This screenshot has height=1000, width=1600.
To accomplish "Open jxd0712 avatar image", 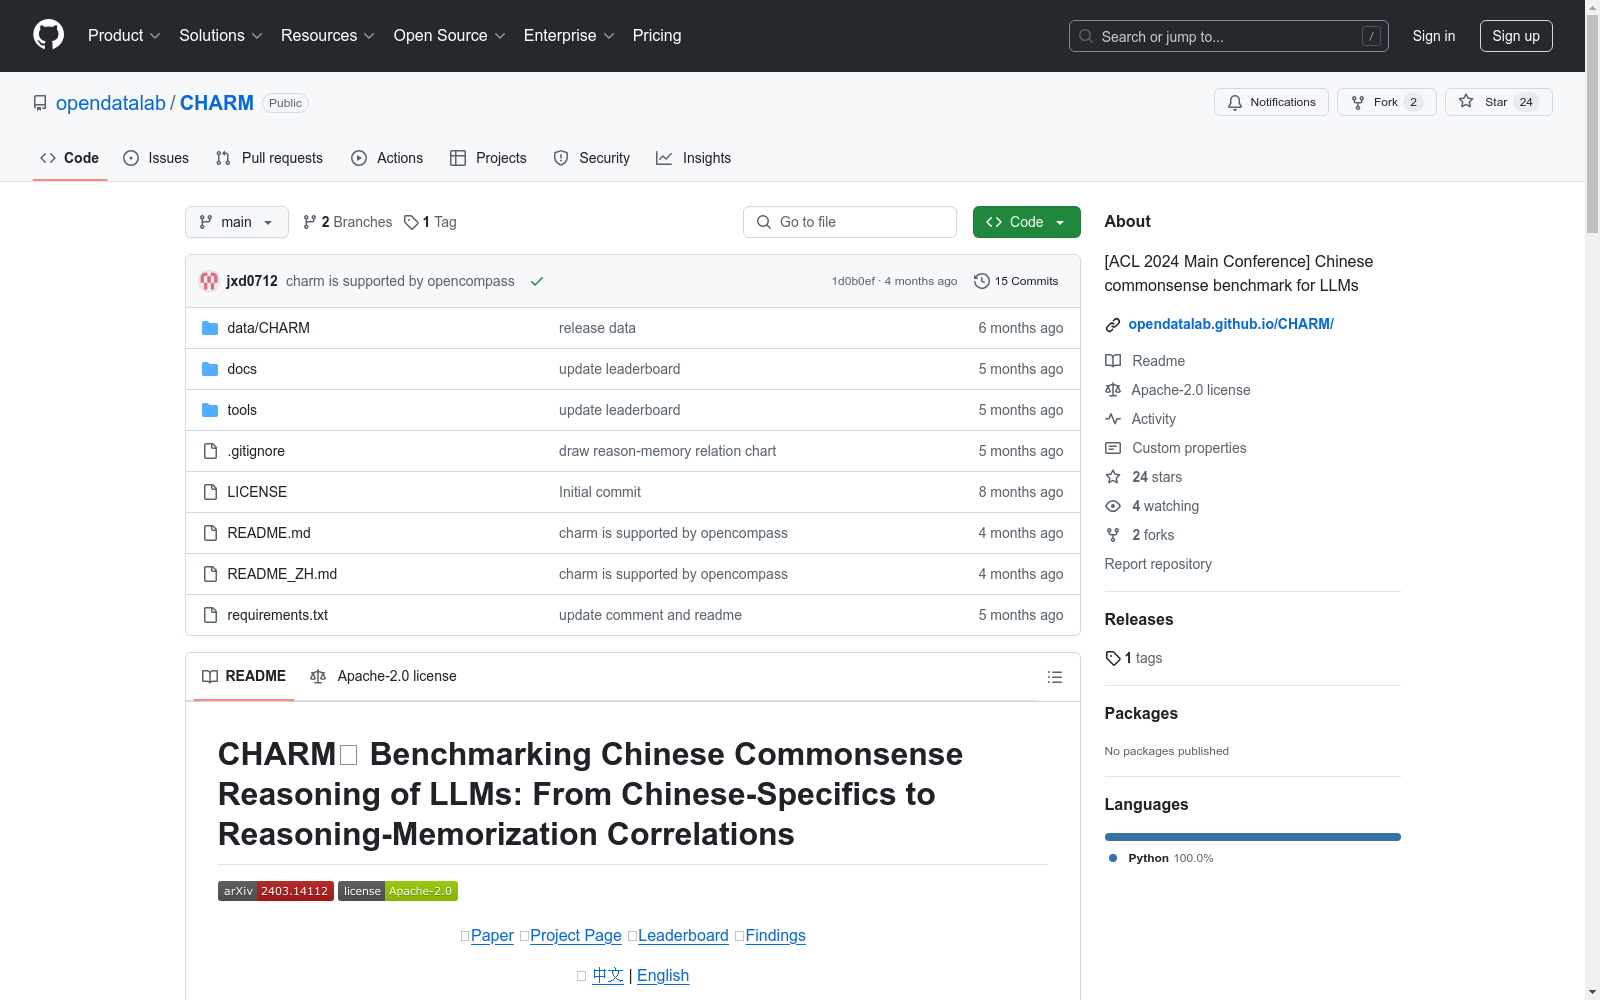I will (x=209, y=281).
